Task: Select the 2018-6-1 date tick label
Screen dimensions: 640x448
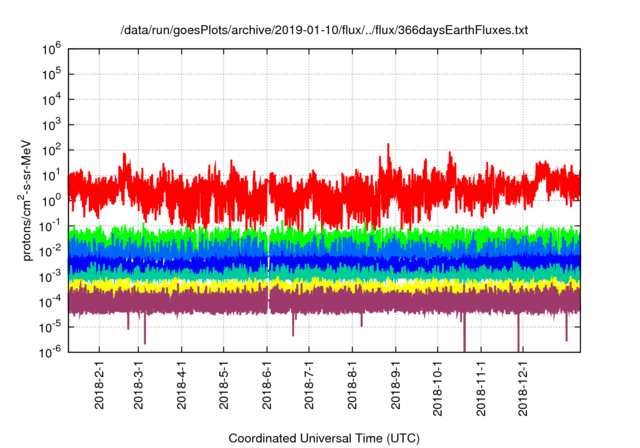Action: (267, 388)
